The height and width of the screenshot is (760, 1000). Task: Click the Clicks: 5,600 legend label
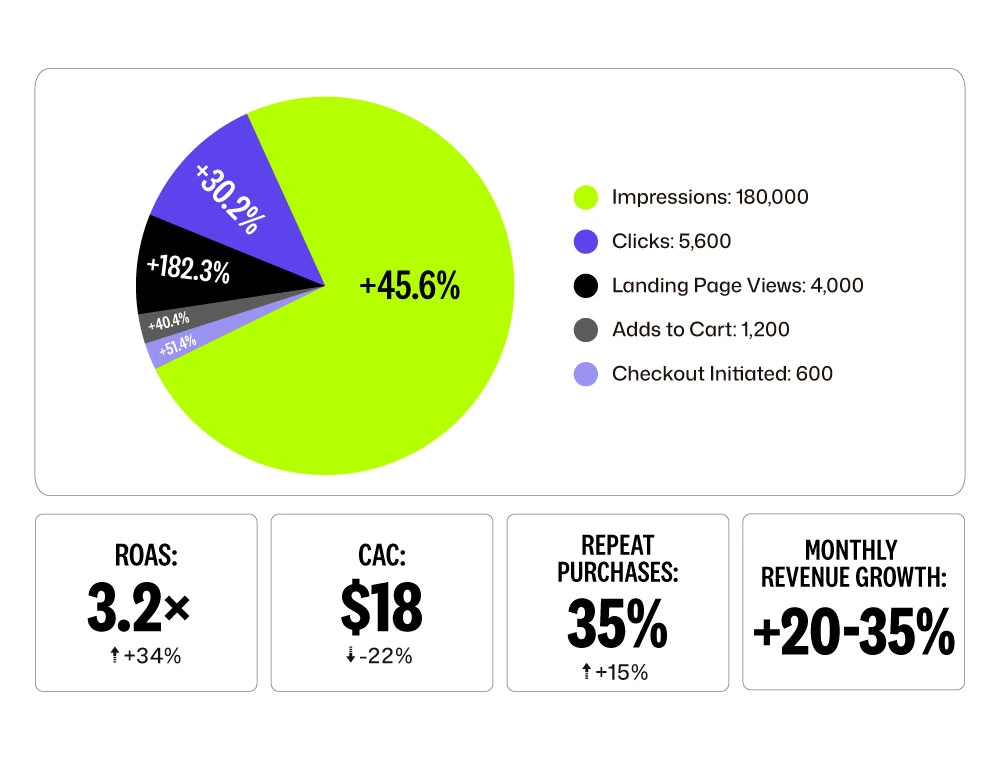click(671, 241)
